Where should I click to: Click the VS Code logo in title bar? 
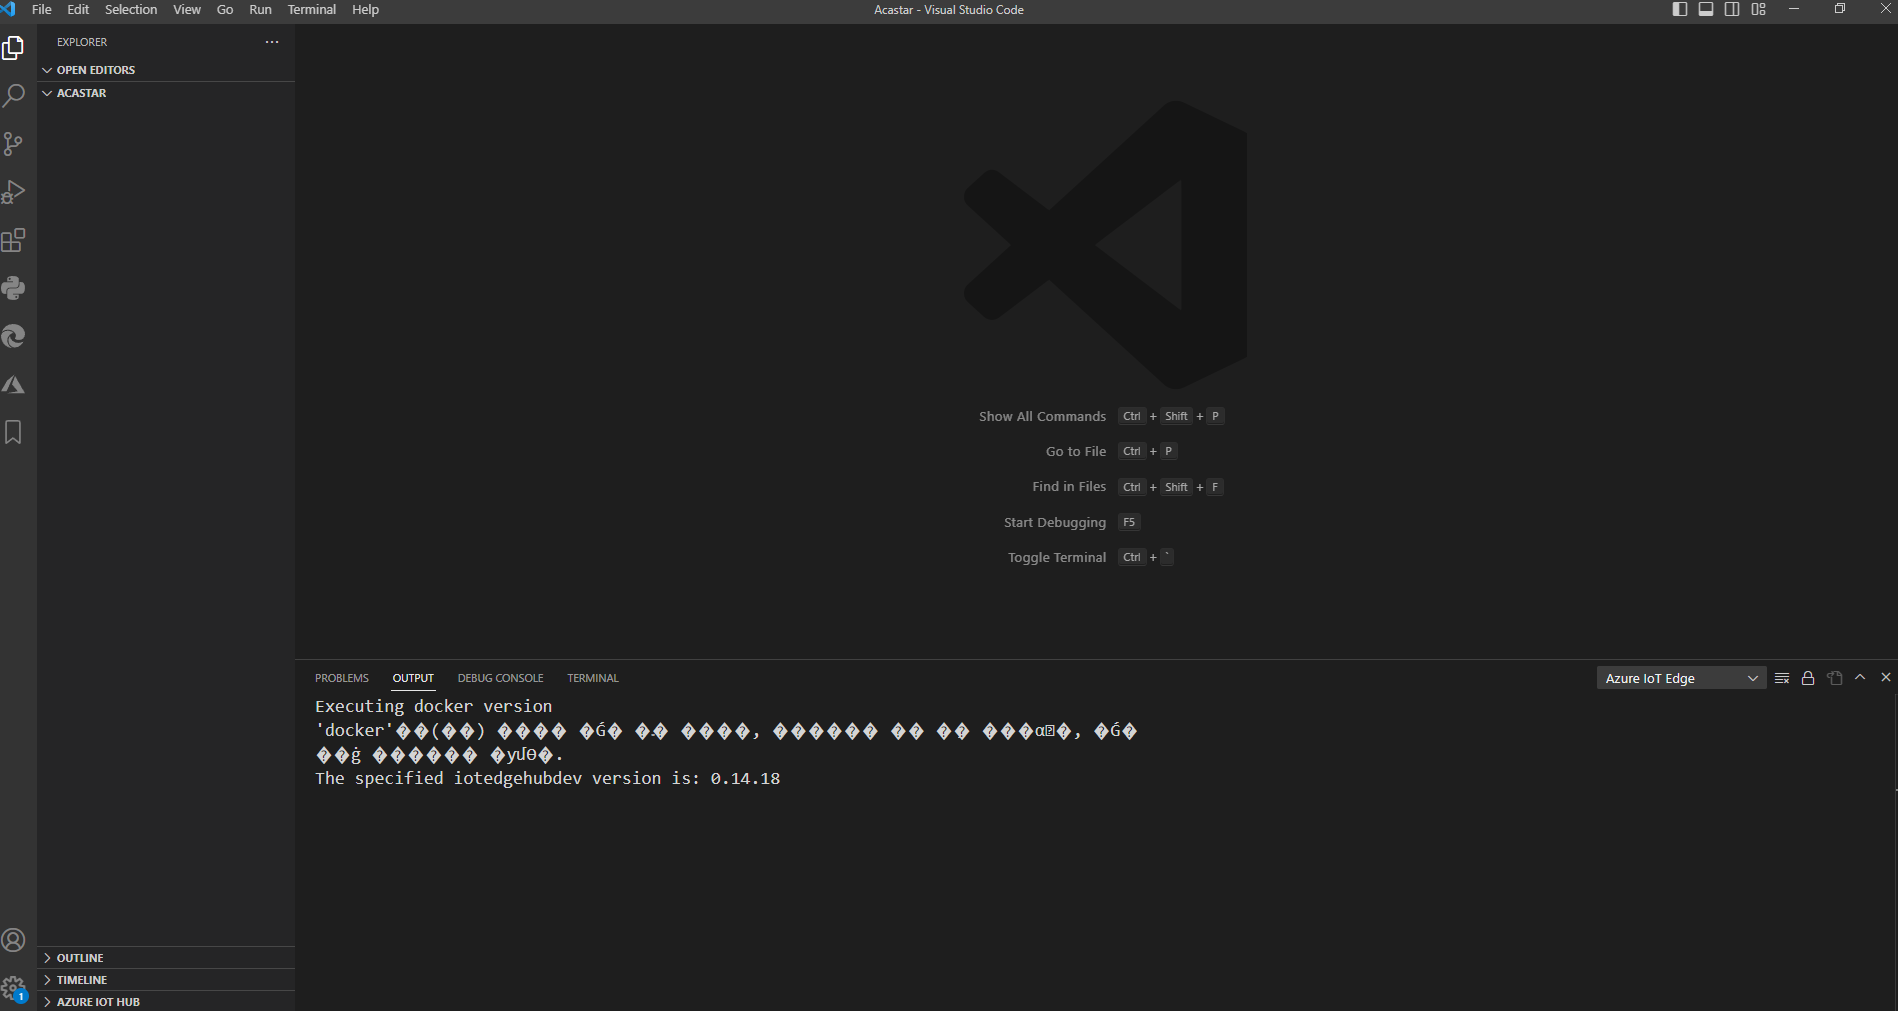[x=9, y=9]
